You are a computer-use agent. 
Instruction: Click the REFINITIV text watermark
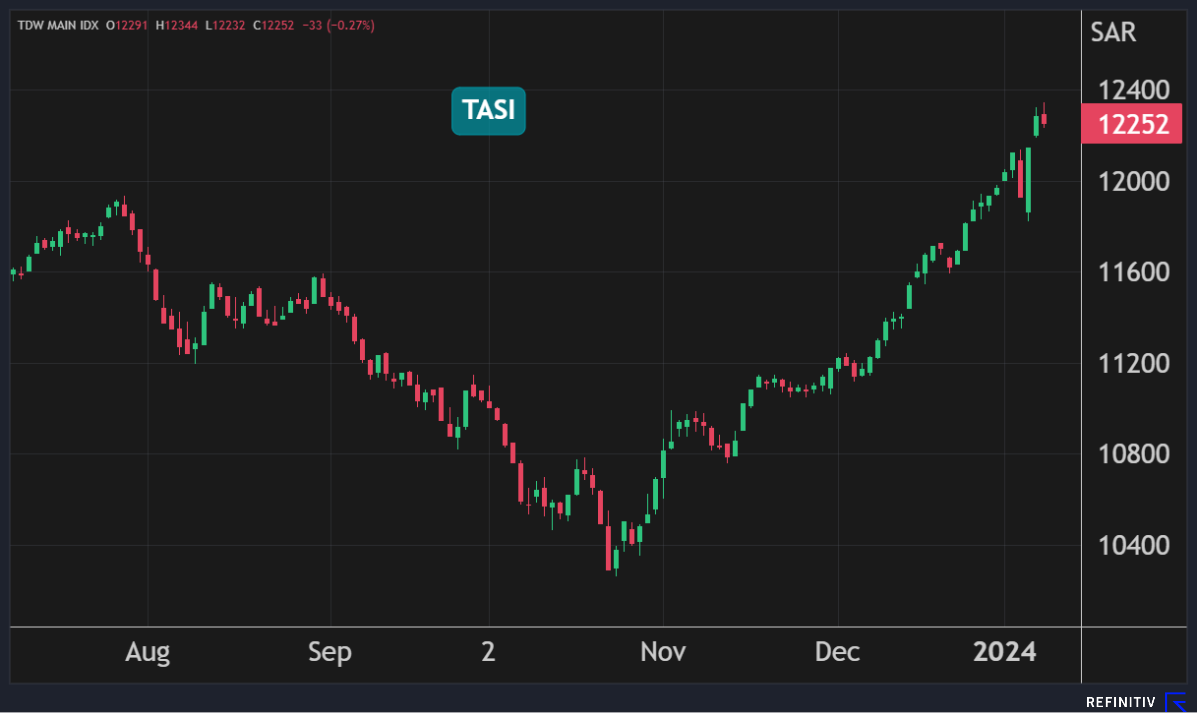coord(1120,702)
